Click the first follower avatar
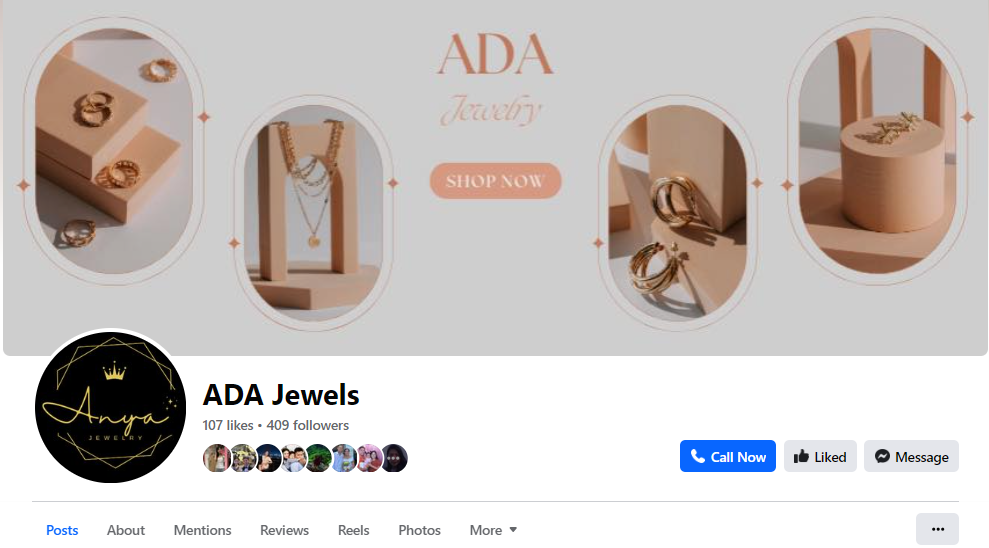The image size is (989, 548). [216, 458]
